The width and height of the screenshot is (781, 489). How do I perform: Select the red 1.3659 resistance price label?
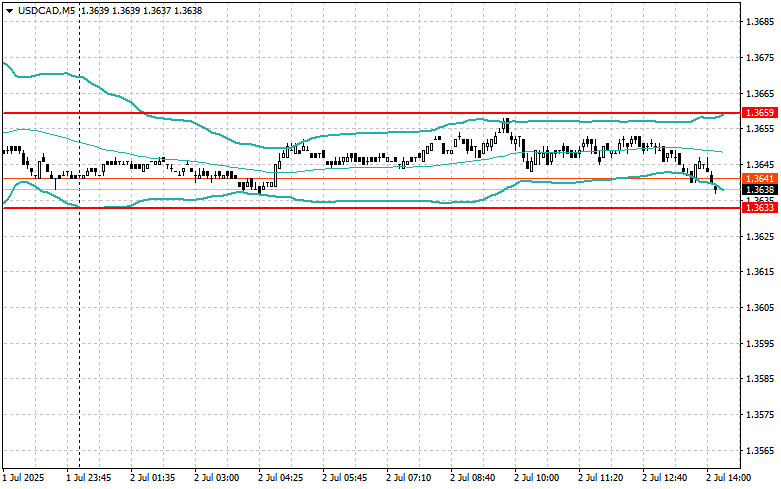[x=760, y=113]
